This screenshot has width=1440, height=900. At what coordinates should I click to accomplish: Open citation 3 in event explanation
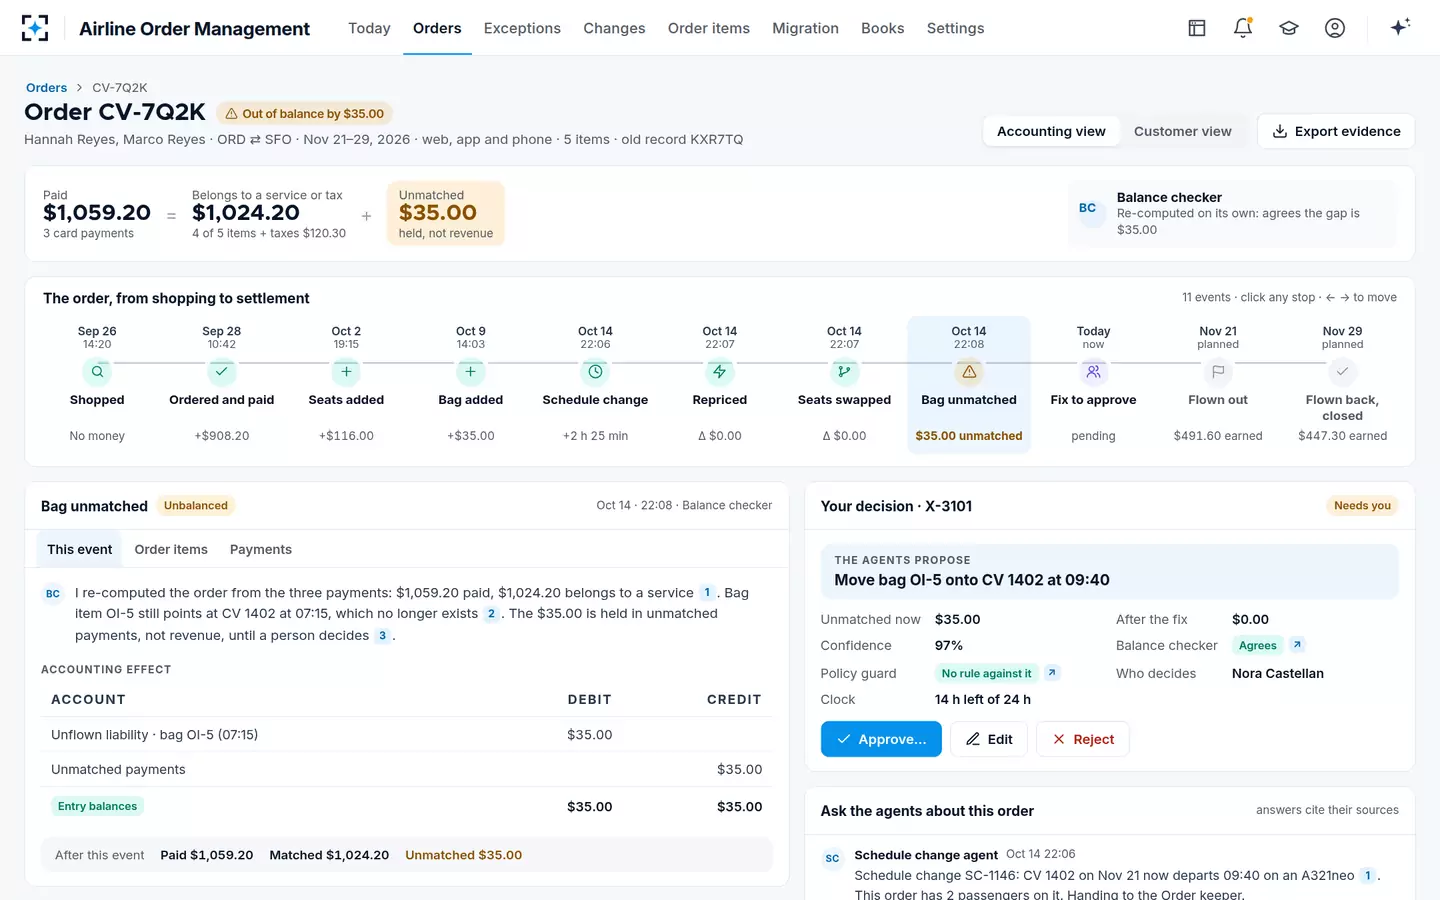click(x=382, y=636)
